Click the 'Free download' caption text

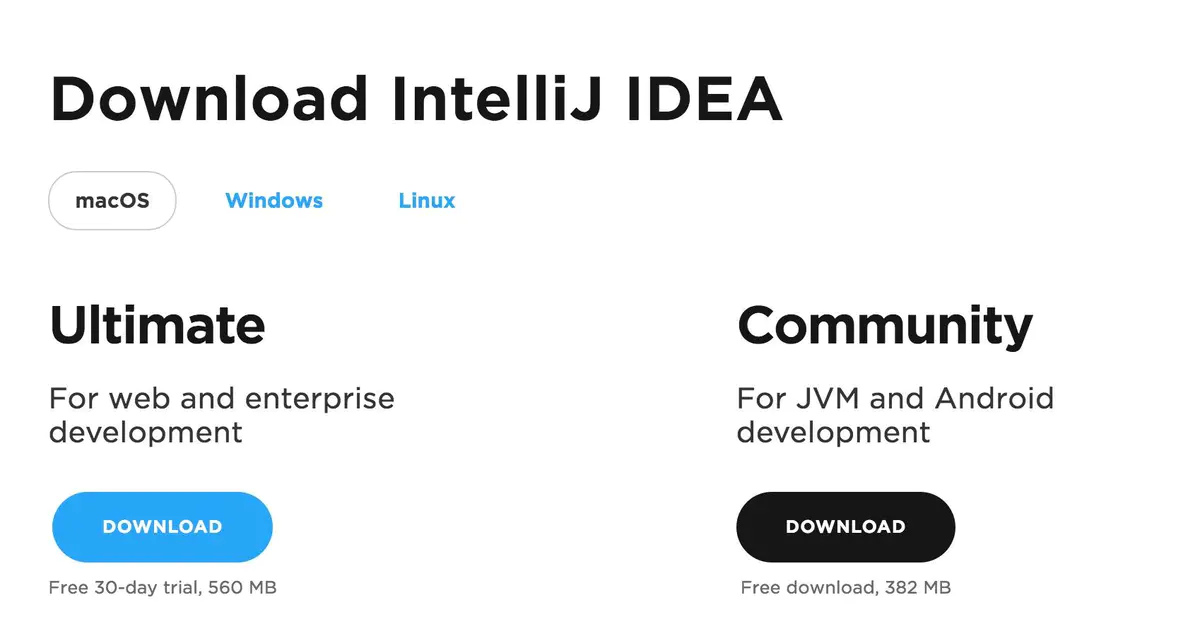[x=808, y=588]
